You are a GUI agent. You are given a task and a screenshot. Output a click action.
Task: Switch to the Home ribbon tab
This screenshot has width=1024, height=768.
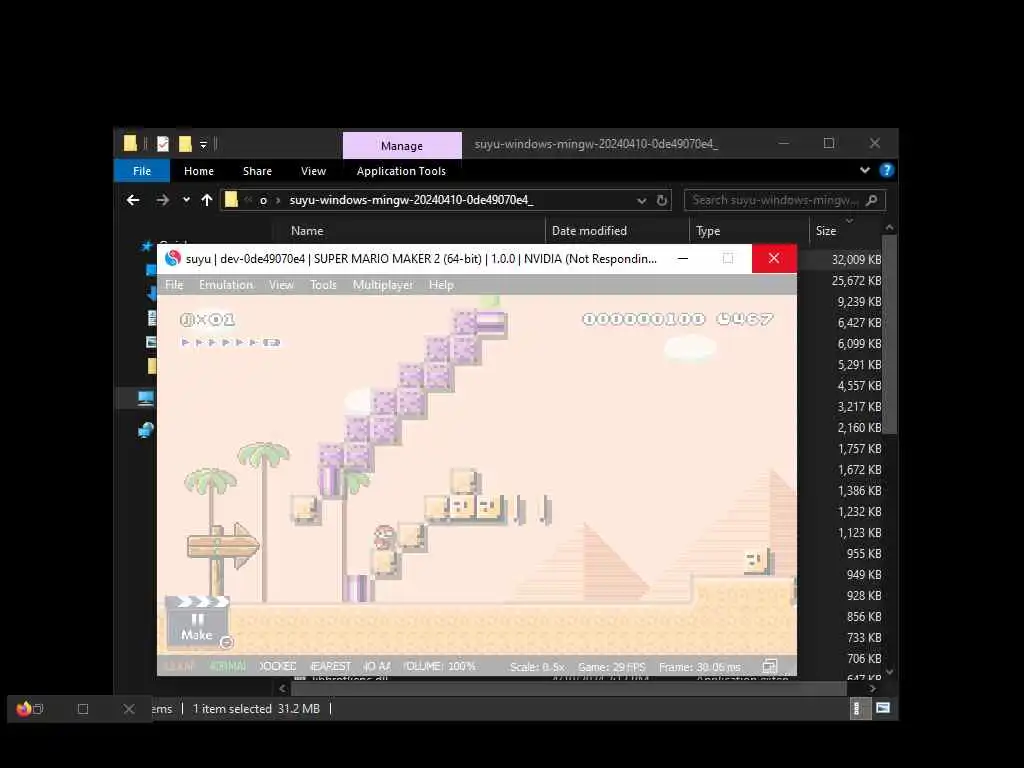point(199,171)
